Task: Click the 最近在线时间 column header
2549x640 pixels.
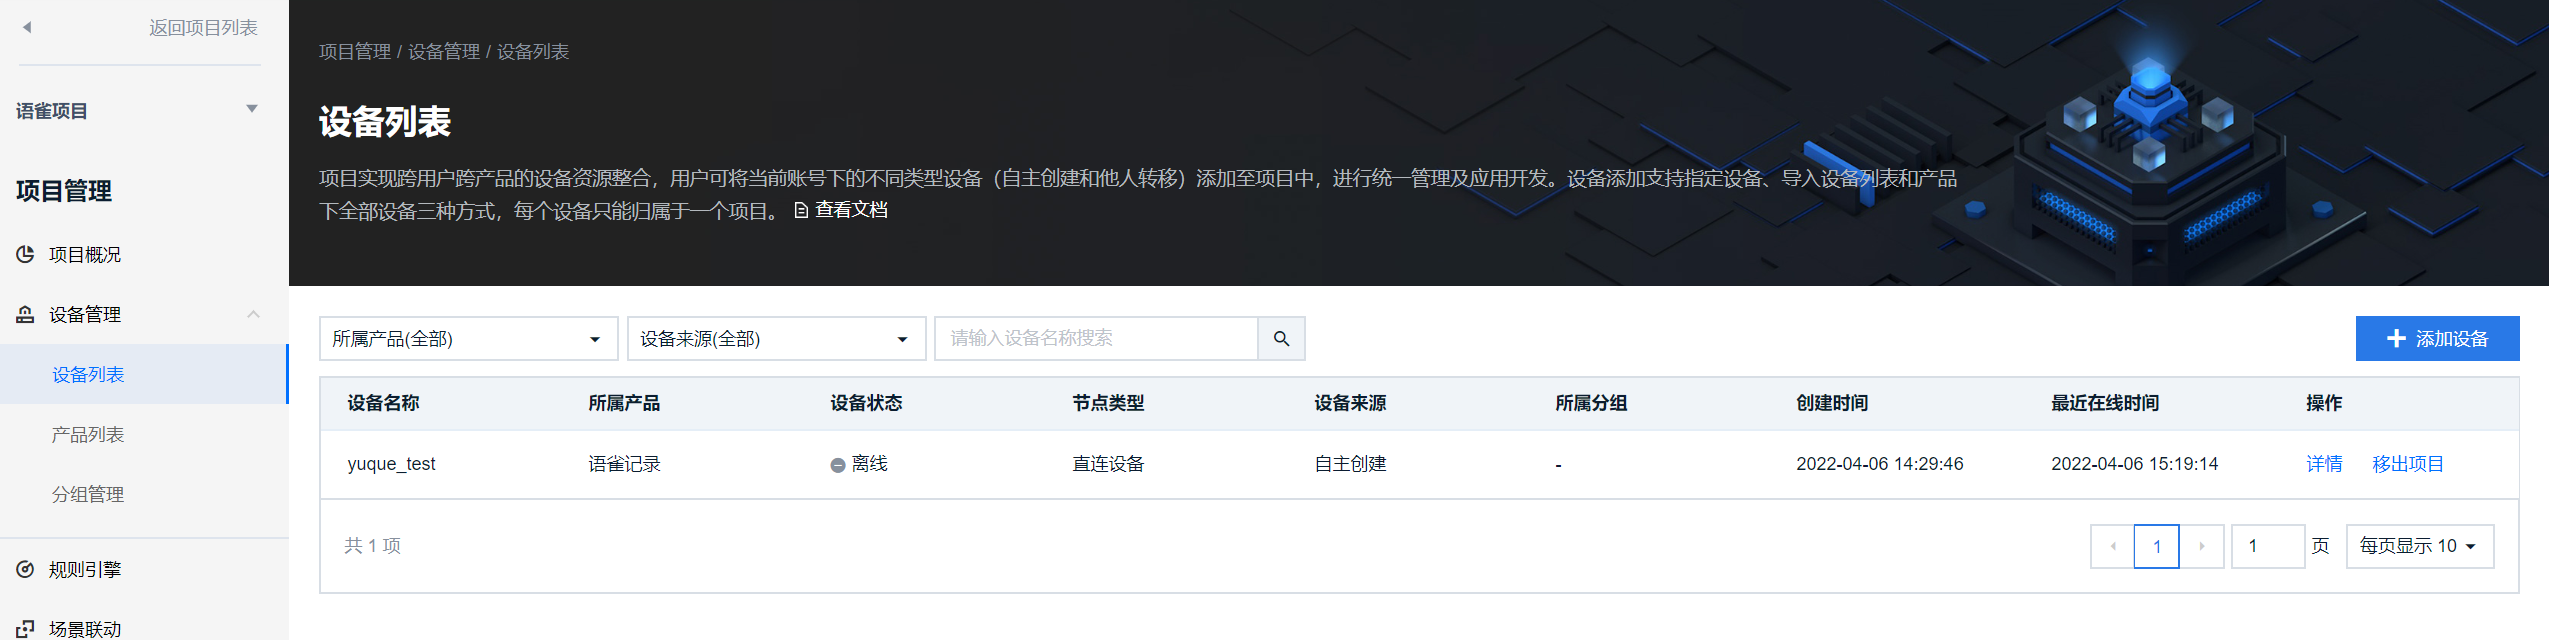Action: point(2105,403)
